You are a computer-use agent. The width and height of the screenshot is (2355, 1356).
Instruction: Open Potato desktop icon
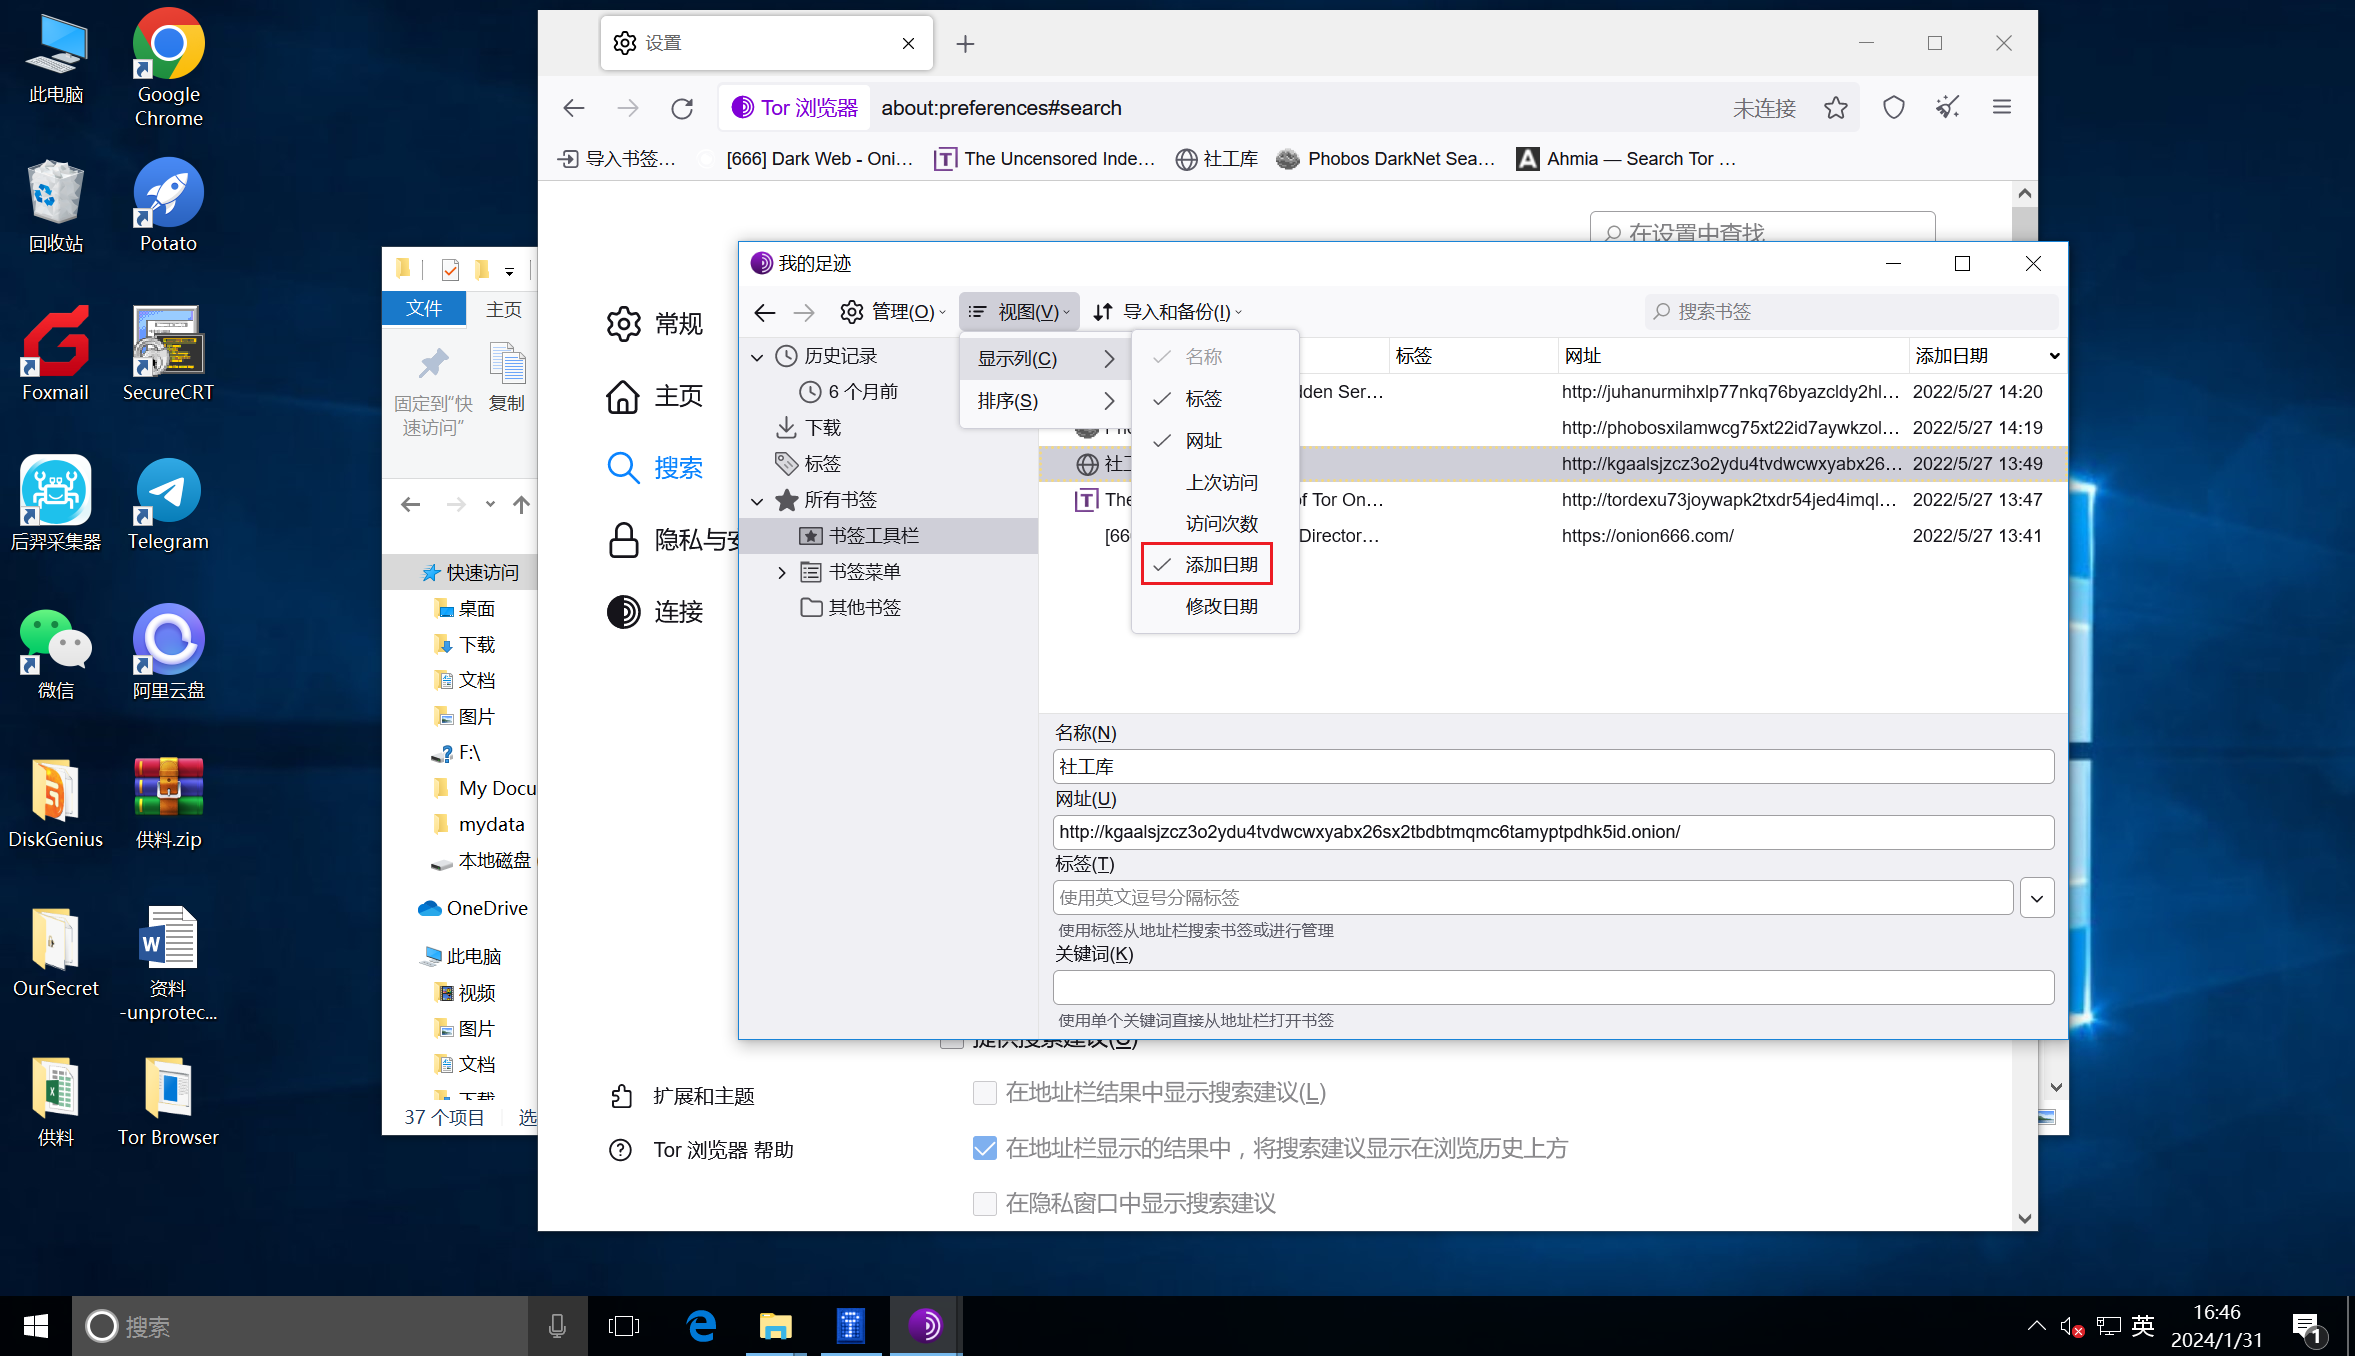168,206
